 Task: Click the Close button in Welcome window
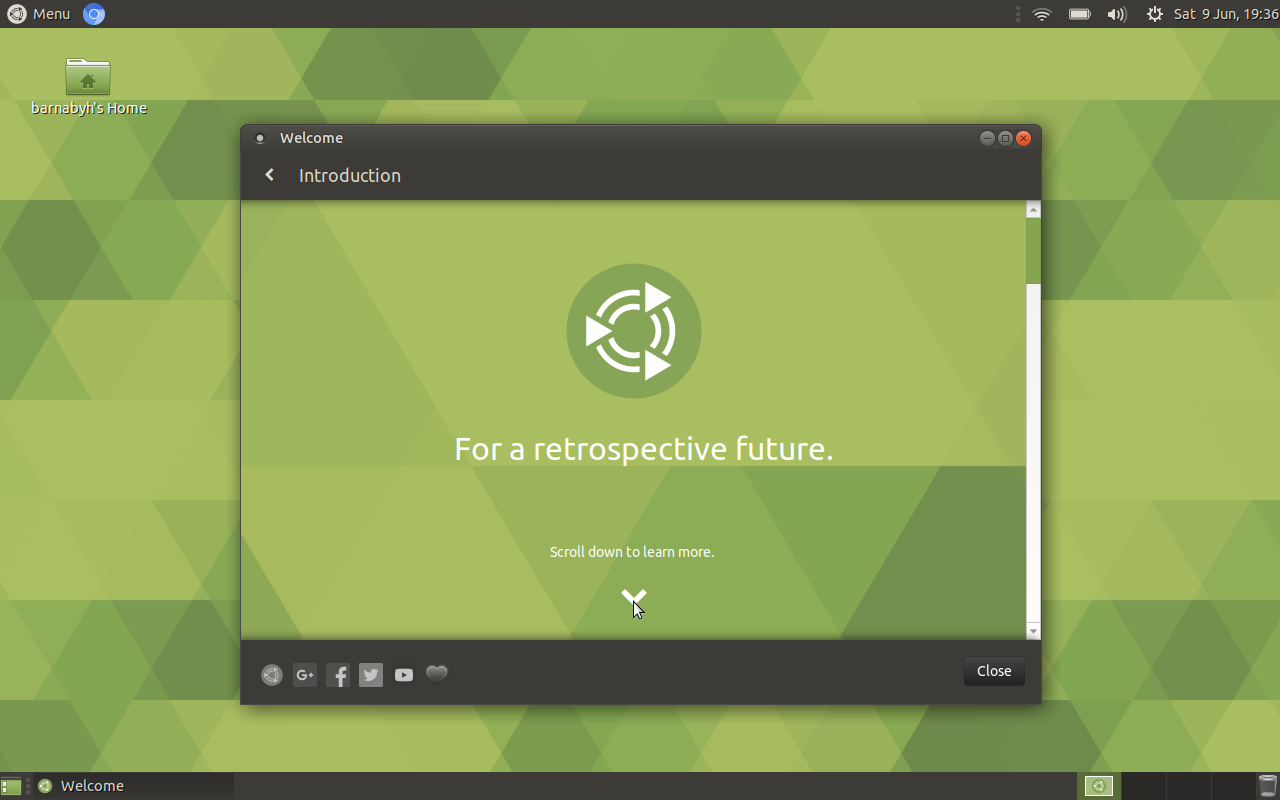point(994,671)
